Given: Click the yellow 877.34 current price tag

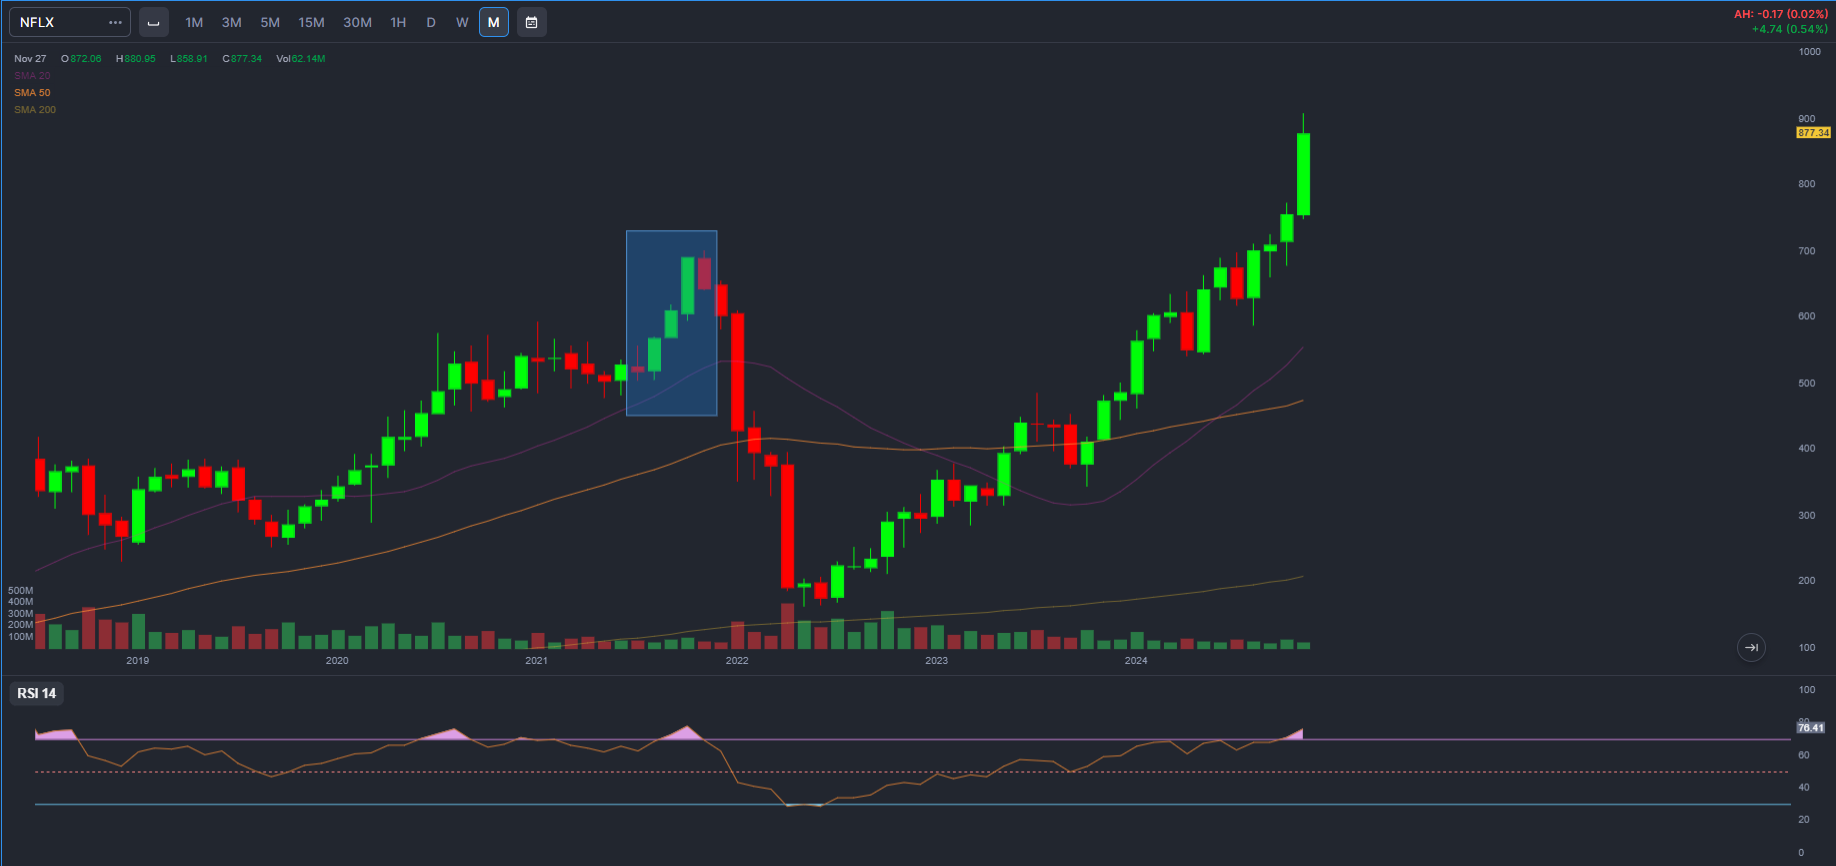Looking at the screenshot, I should pyautogui.click(x=1813, y=133).
